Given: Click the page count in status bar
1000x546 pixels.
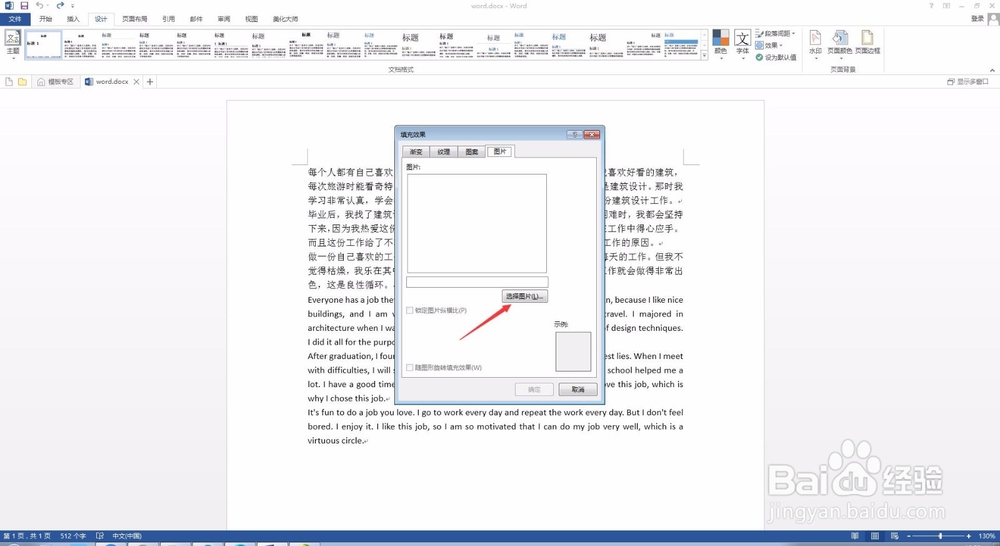Looking at the screenshot, I should pyautogui.click(x=27, y=536).
